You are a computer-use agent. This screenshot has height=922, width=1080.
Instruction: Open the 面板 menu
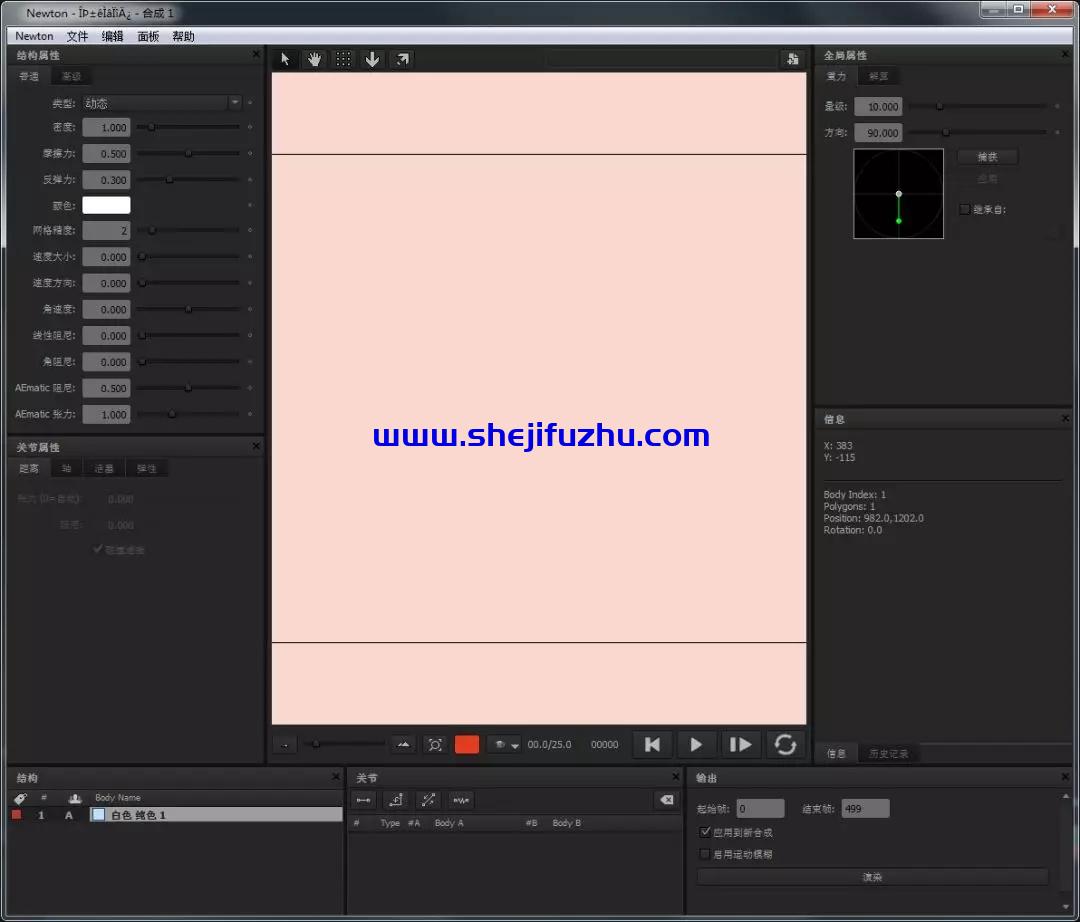click(148, 36)
